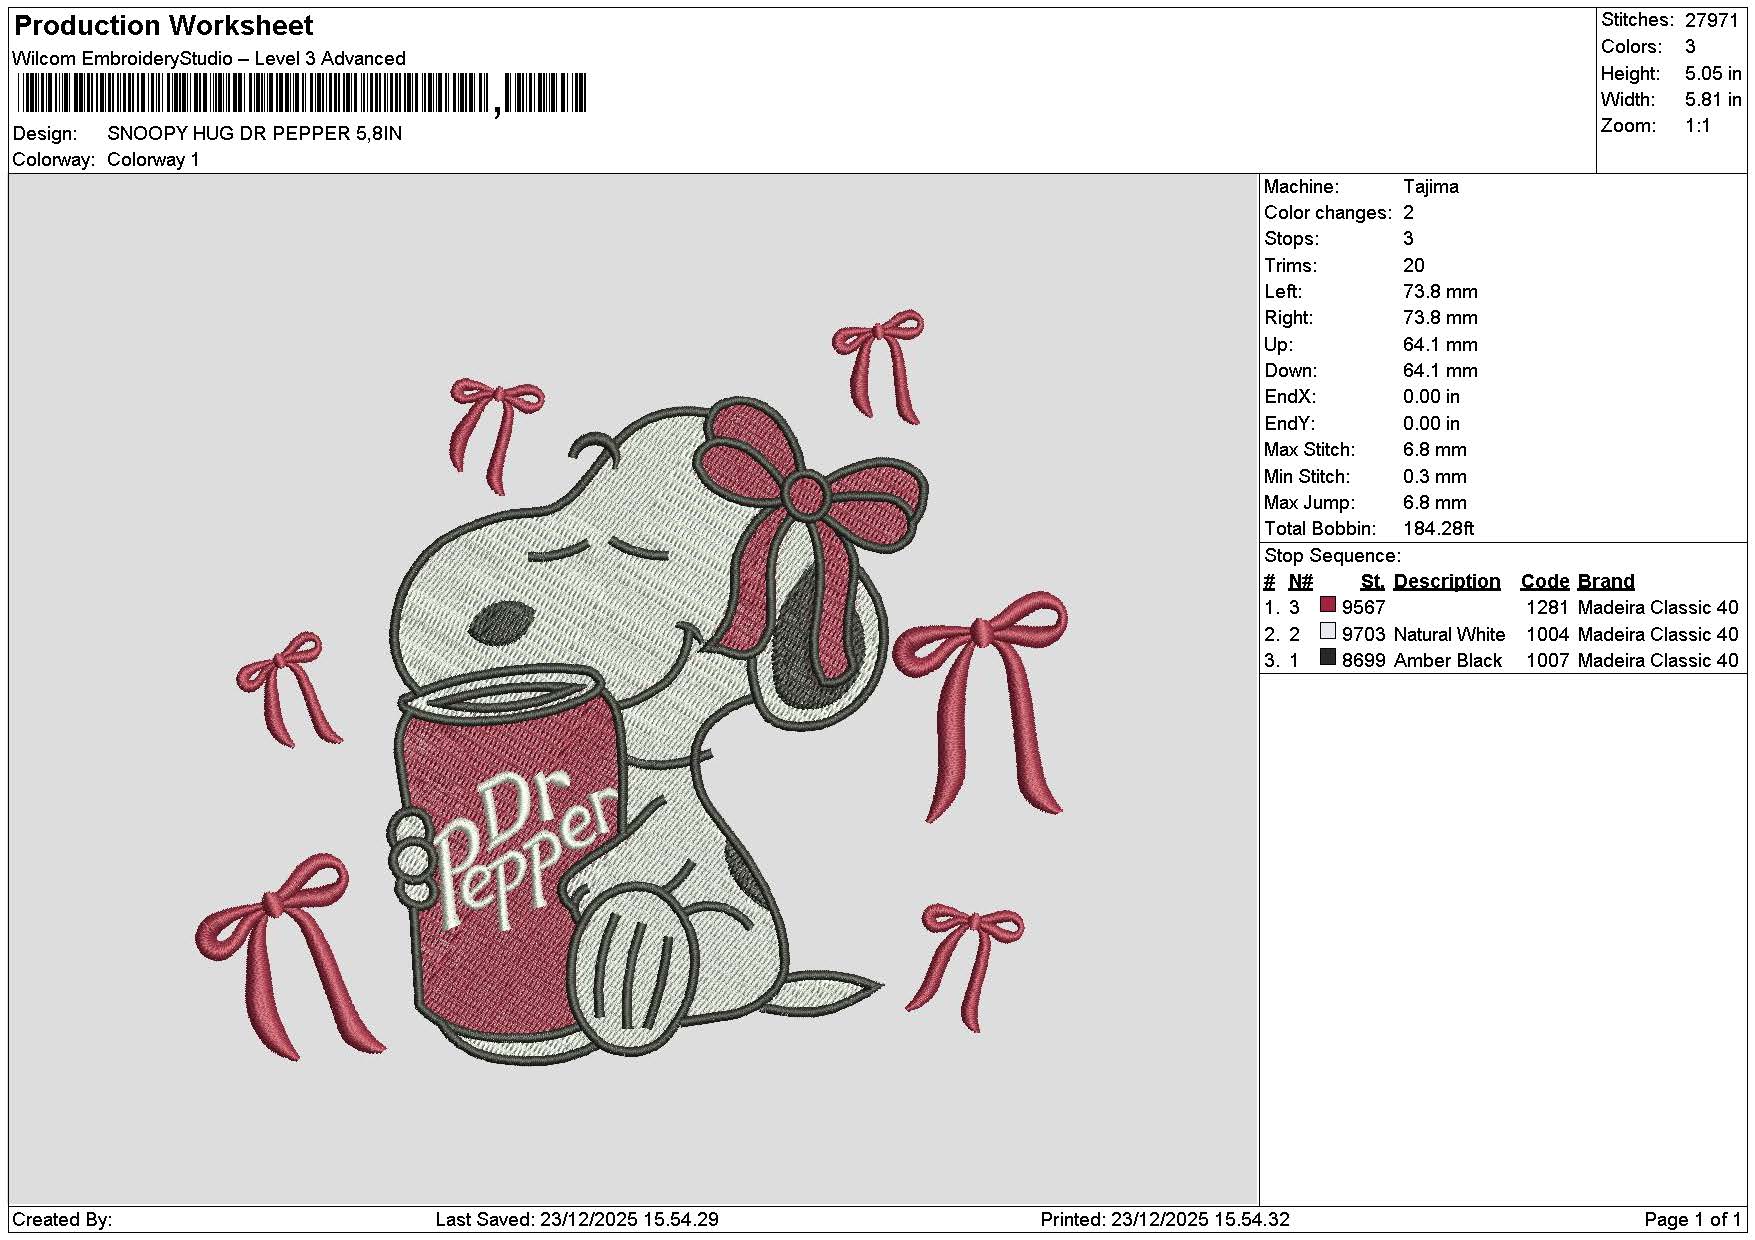Click the 'Production Worksheet' title
Image resolution: width=1755 pixels, height=1240 pixels.
(x=163, y=26)
